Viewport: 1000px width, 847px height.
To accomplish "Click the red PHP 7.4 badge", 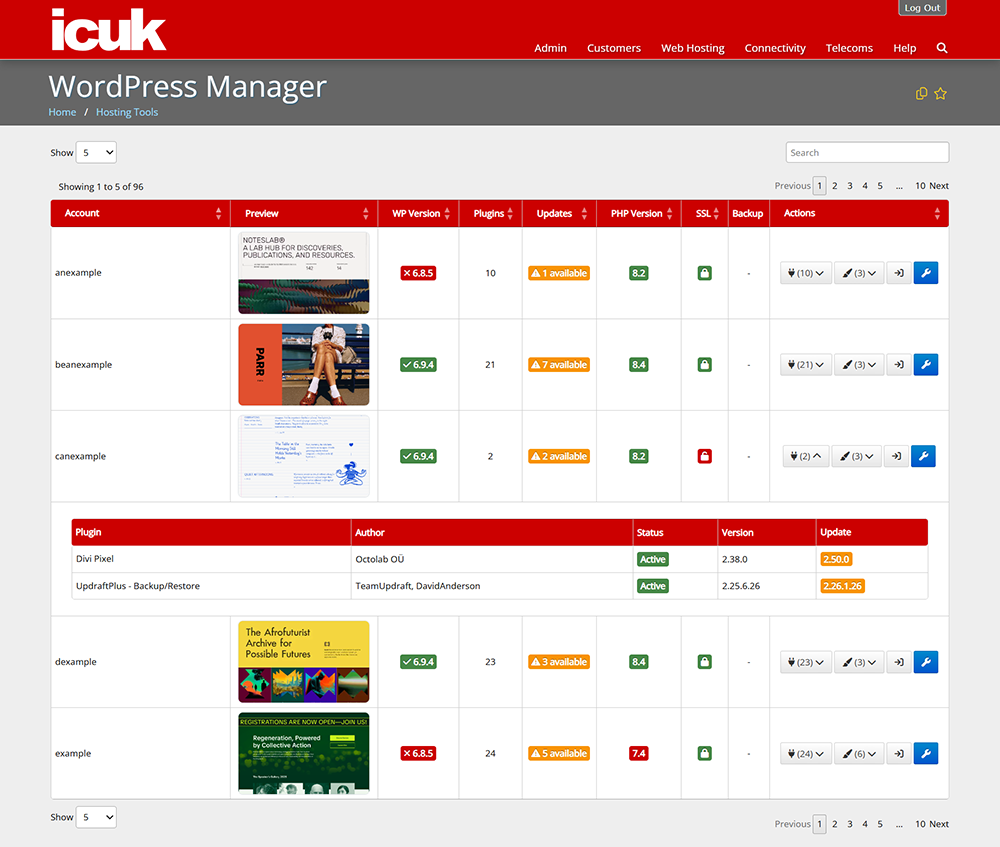I will [638, 753].
